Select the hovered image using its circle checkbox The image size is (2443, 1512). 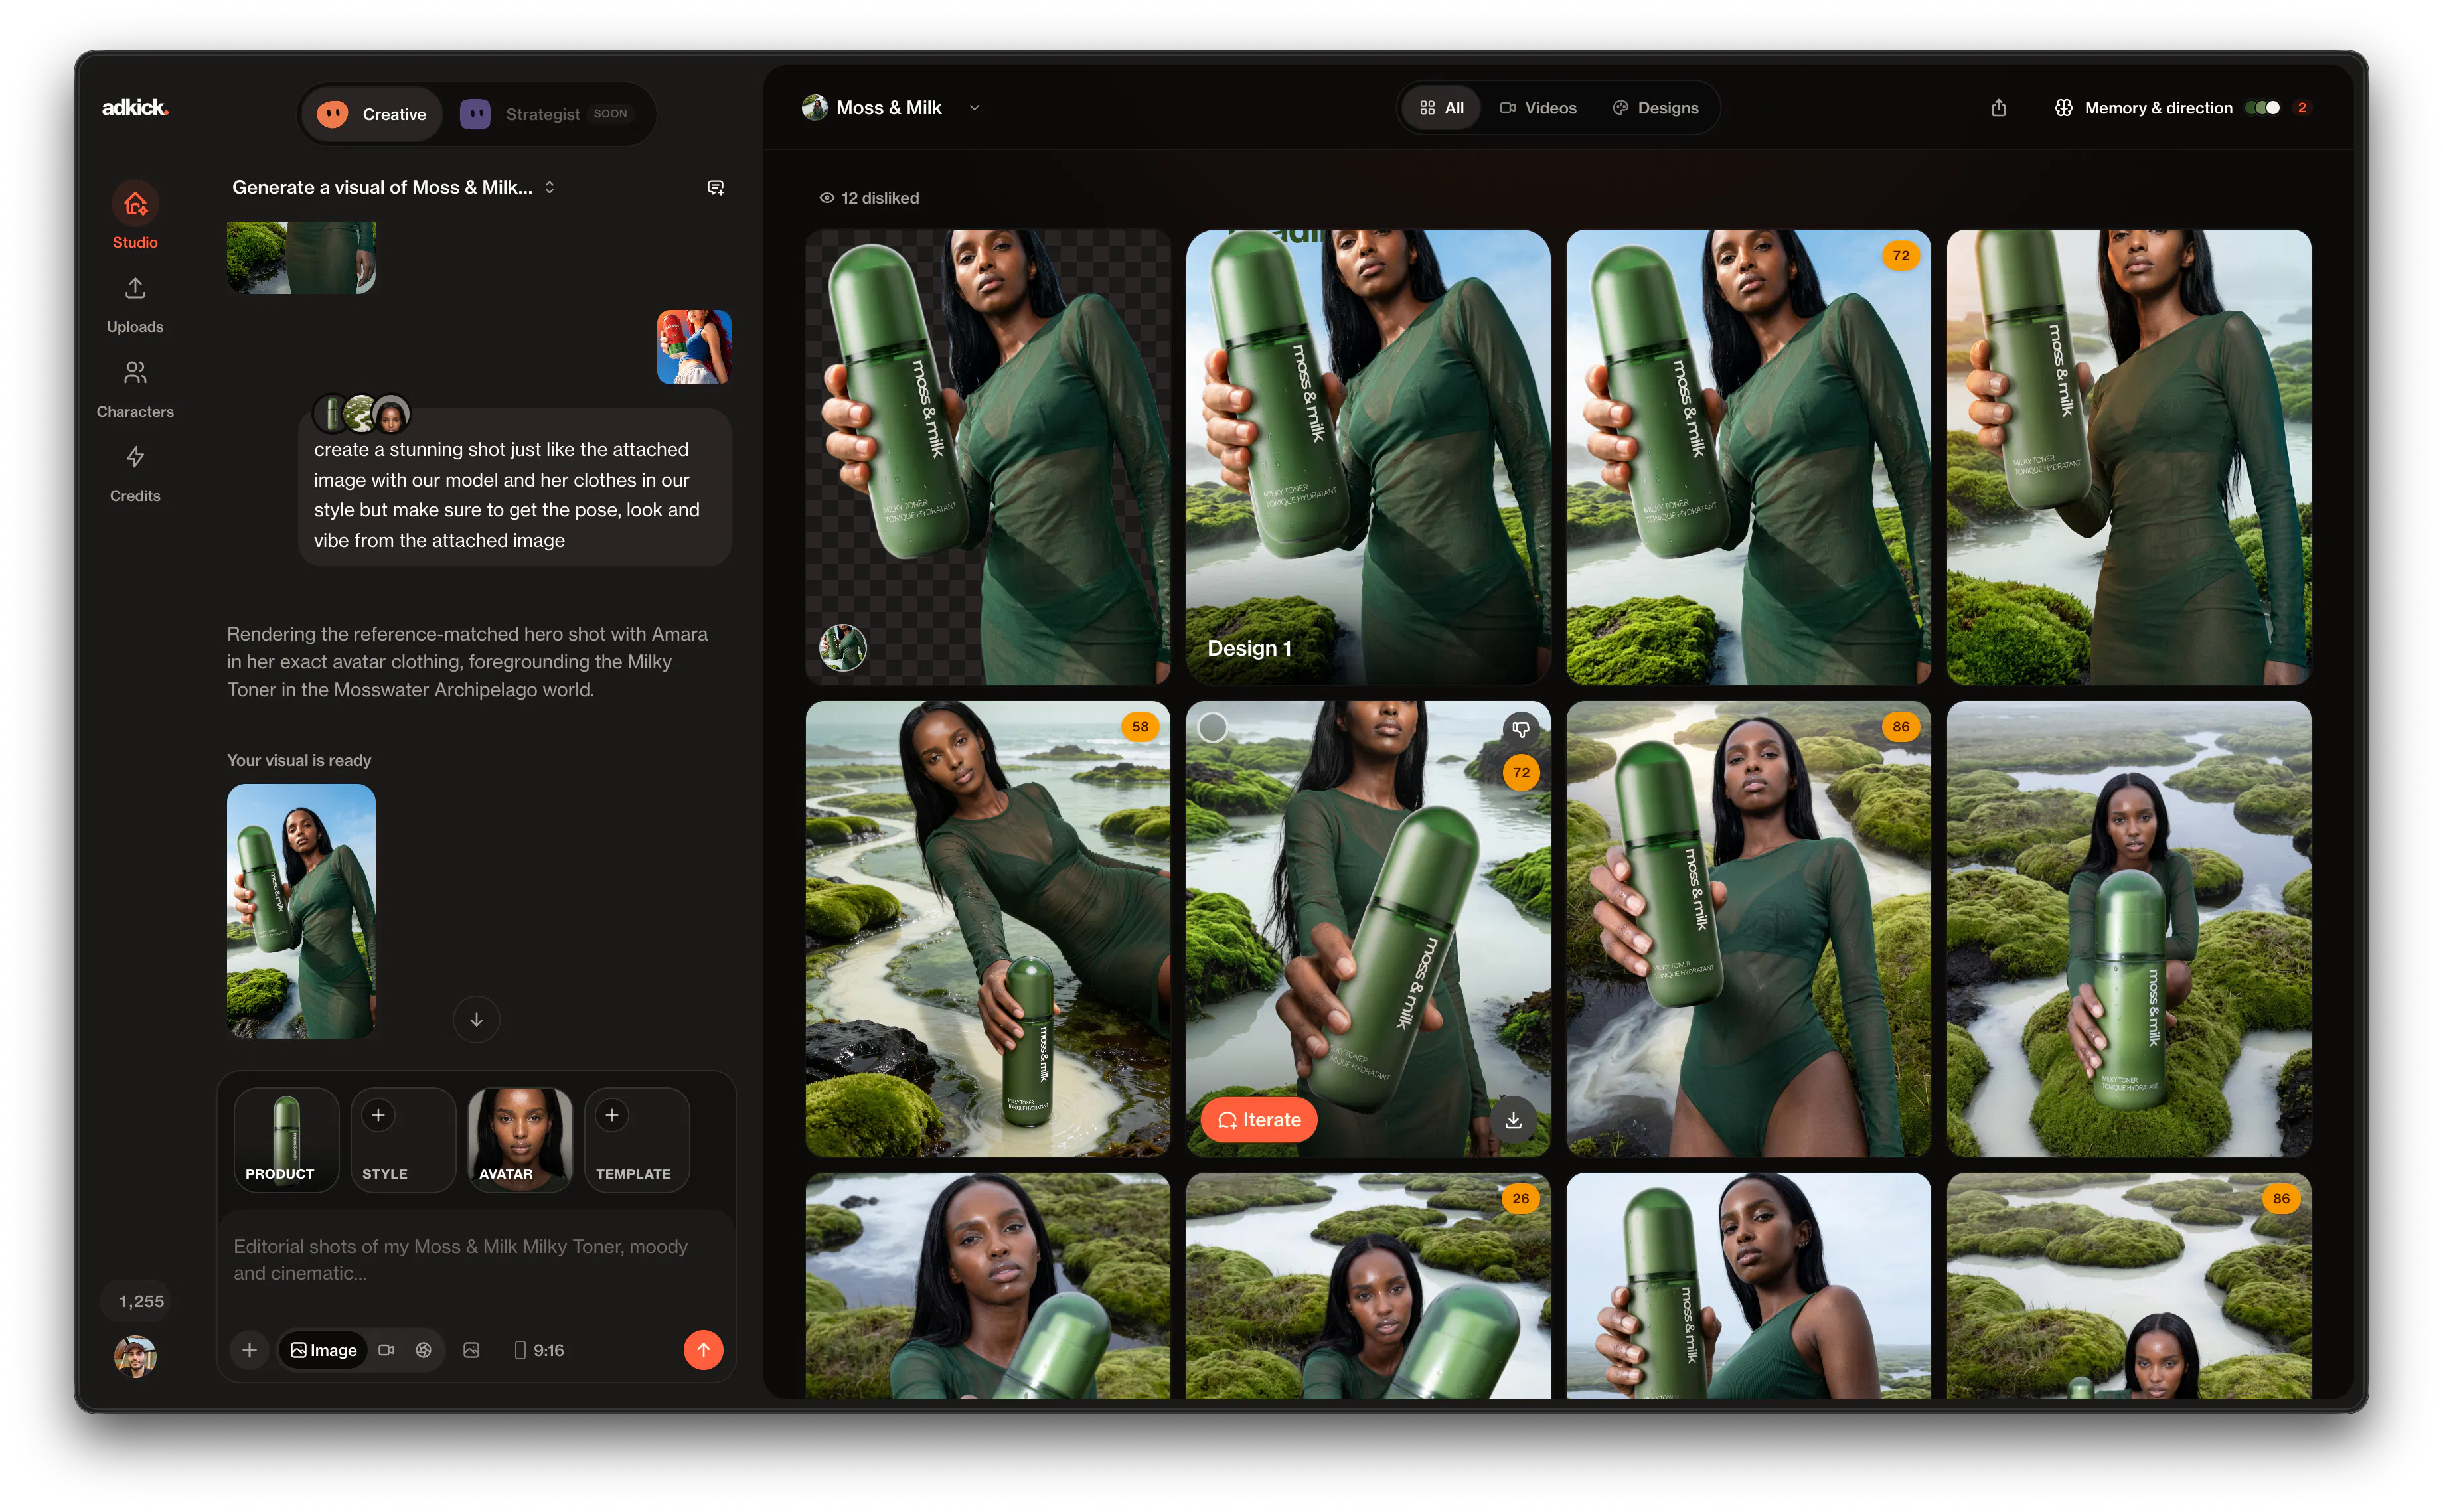pos(1212,727)
